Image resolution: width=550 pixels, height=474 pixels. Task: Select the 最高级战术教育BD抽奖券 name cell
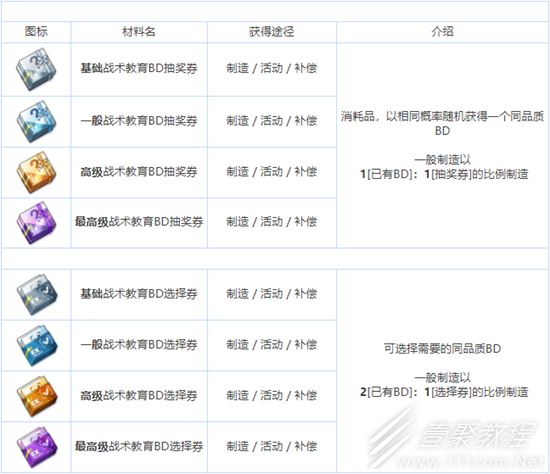tap(139, 222)
